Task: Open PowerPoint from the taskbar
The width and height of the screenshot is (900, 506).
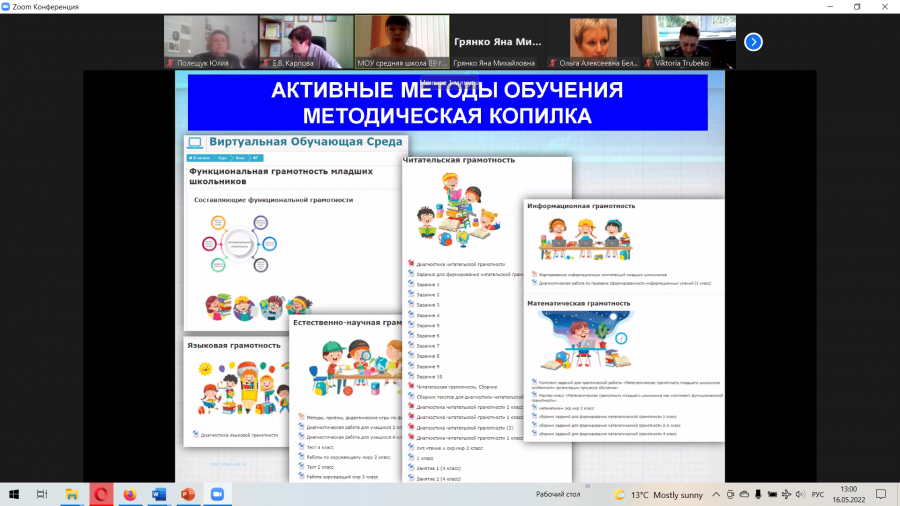Action: tap(188, 494)
